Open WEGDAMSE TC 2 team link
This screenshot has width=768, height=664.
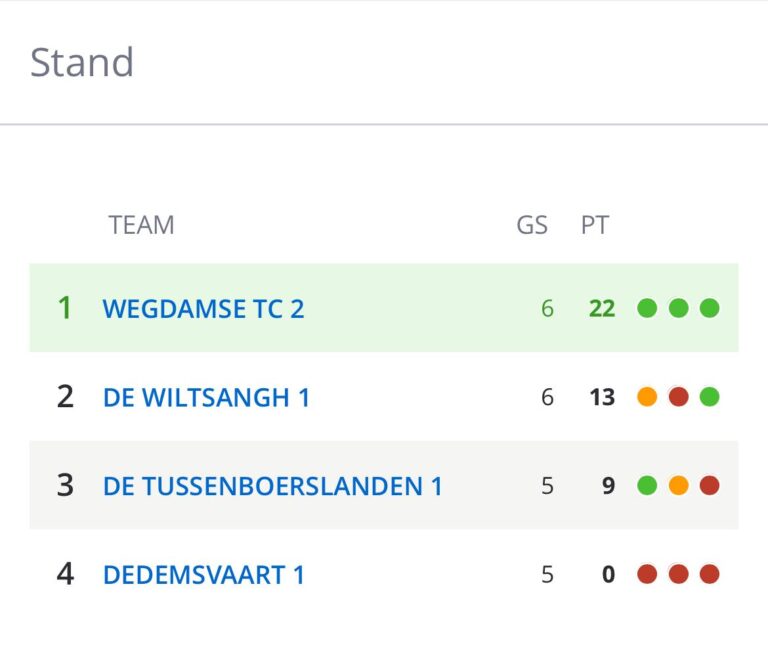tap(203, 308)
